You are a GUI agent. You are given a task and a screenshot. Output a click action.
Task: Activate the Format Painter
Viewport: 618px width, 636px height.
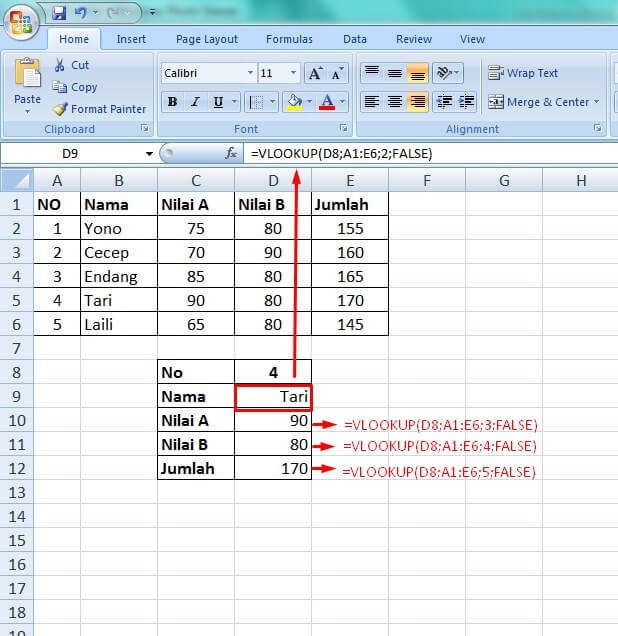pos(99,109)
